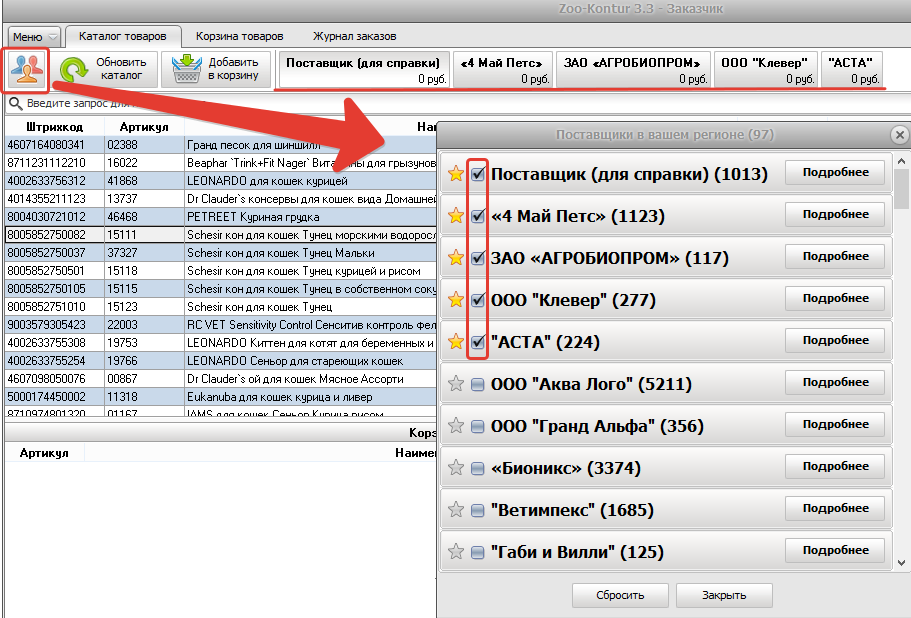Check "Габи и Вилли" supplier checkbox
This screenshot has width=911, height=618.
tap(478, 552)
